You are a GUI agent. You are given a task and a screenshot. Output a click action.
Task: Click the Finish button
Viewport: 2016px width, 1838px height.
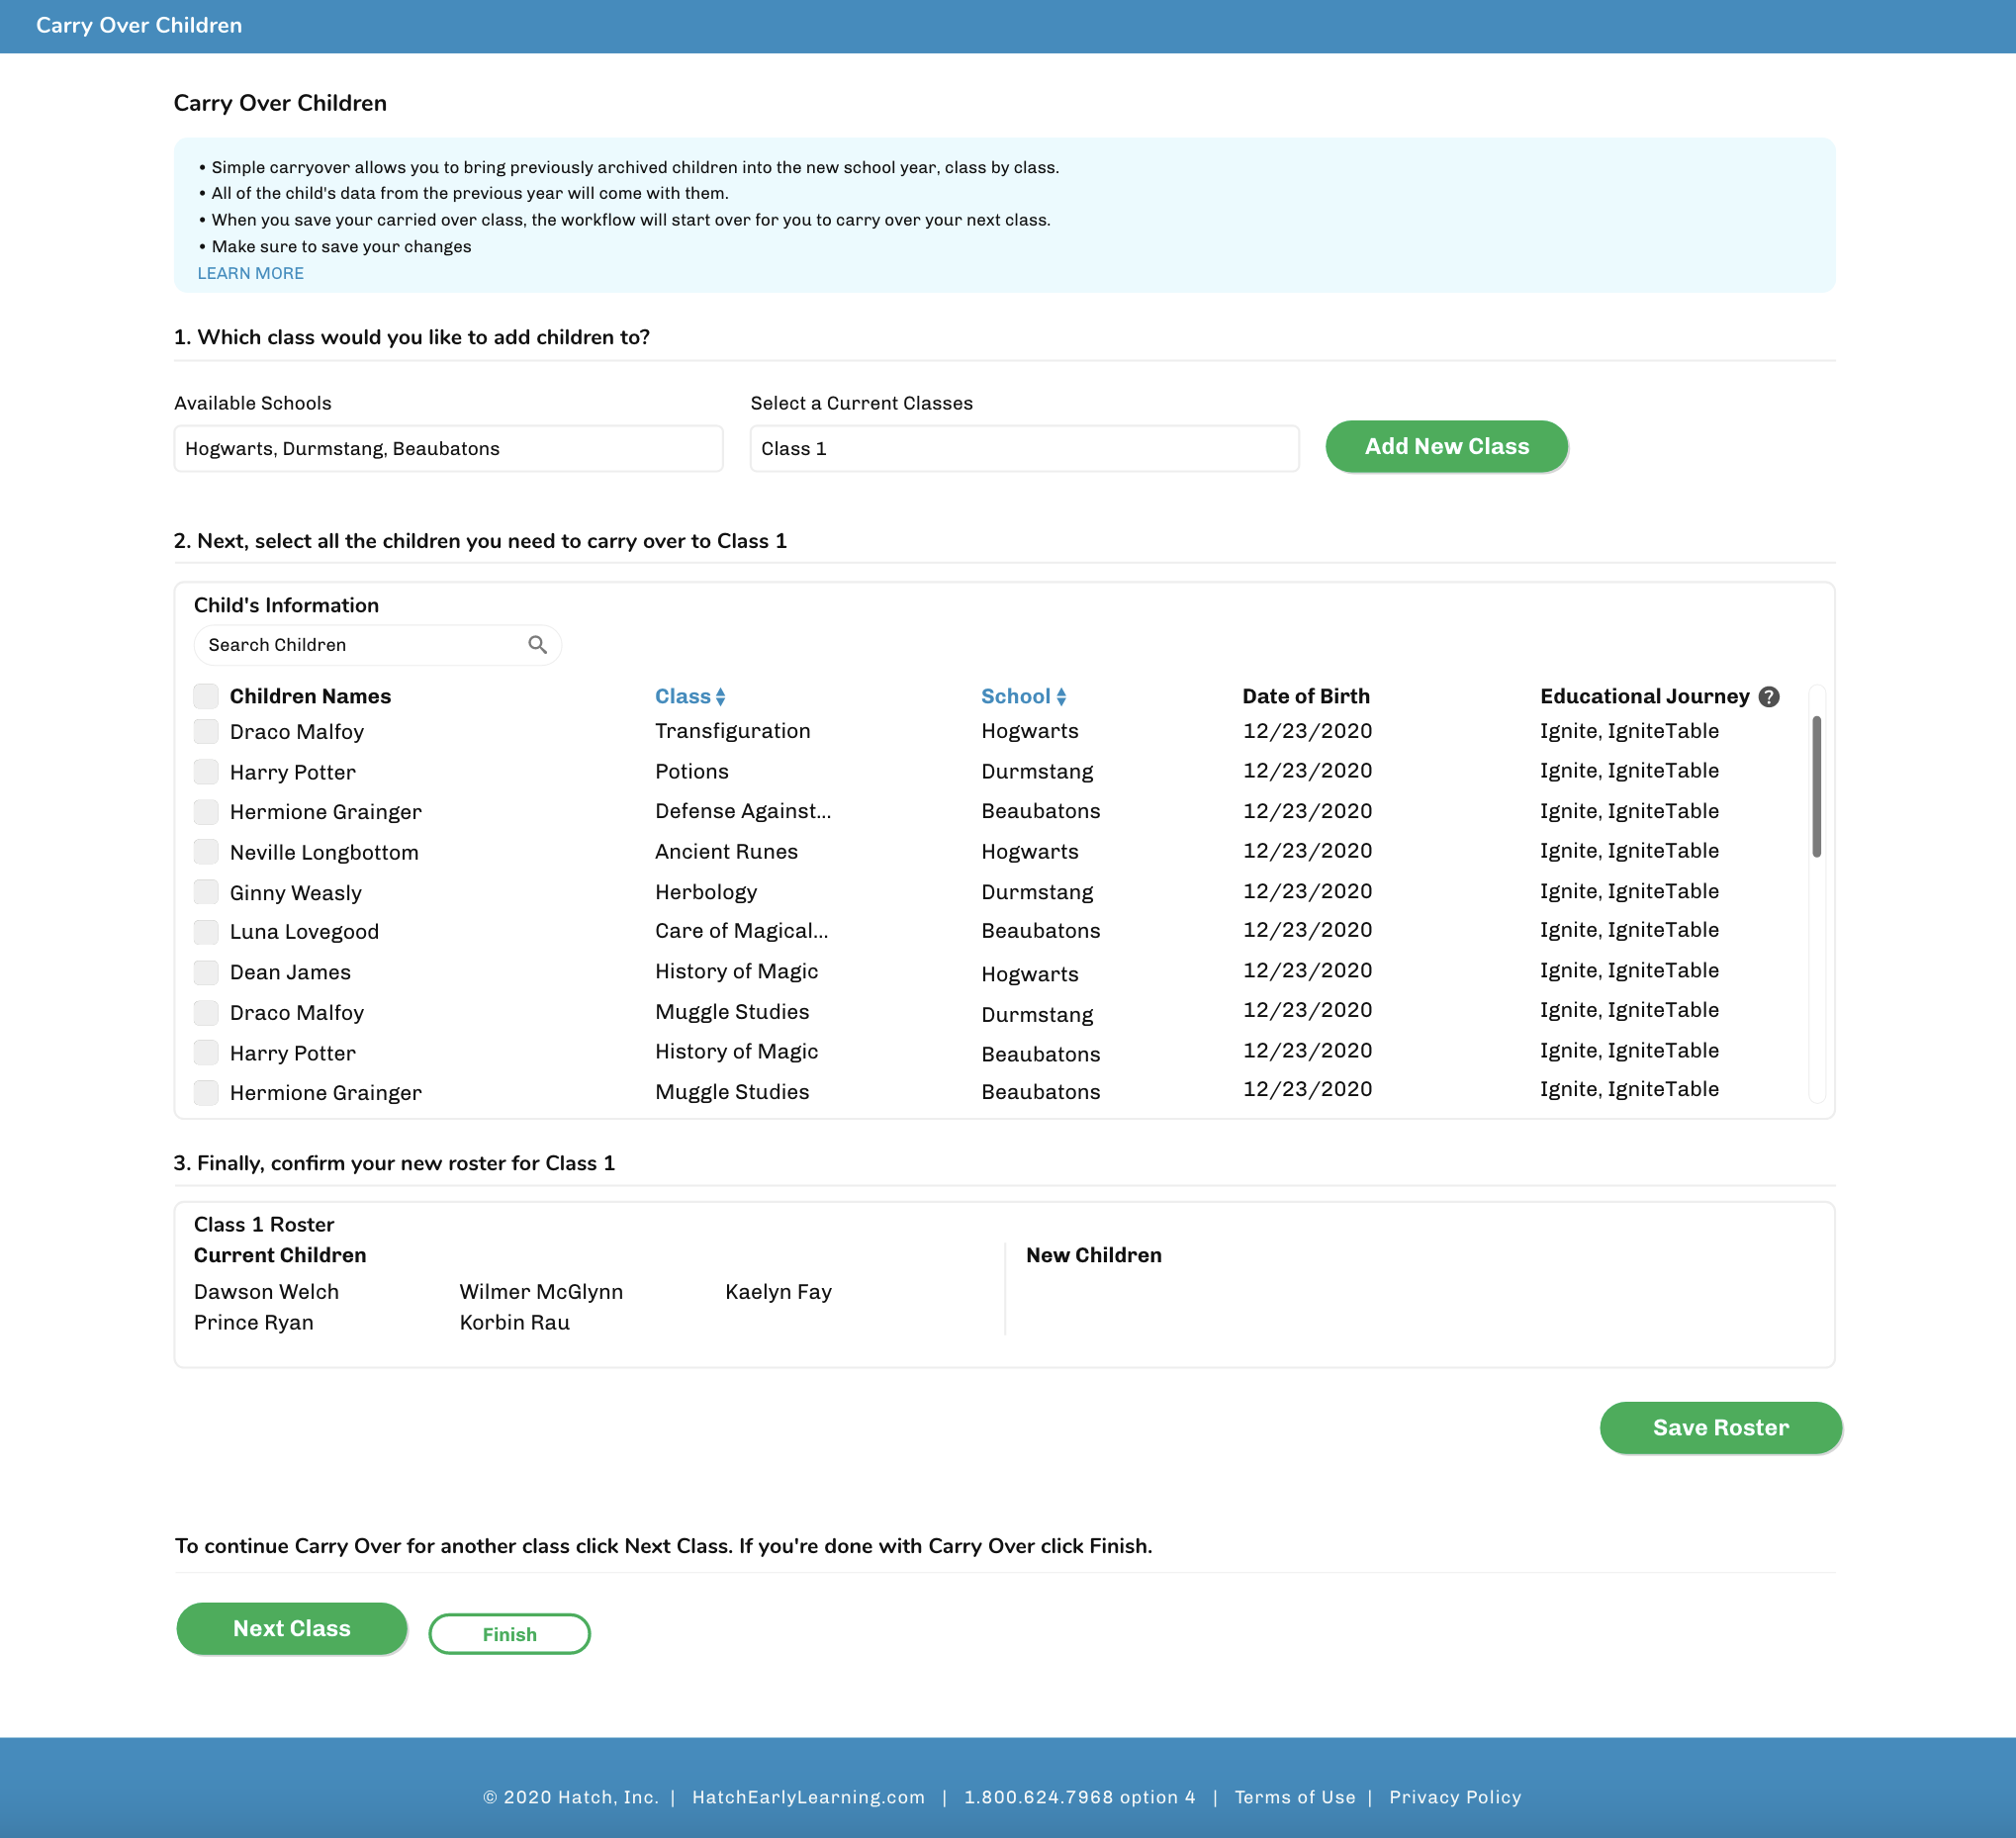509,1634
